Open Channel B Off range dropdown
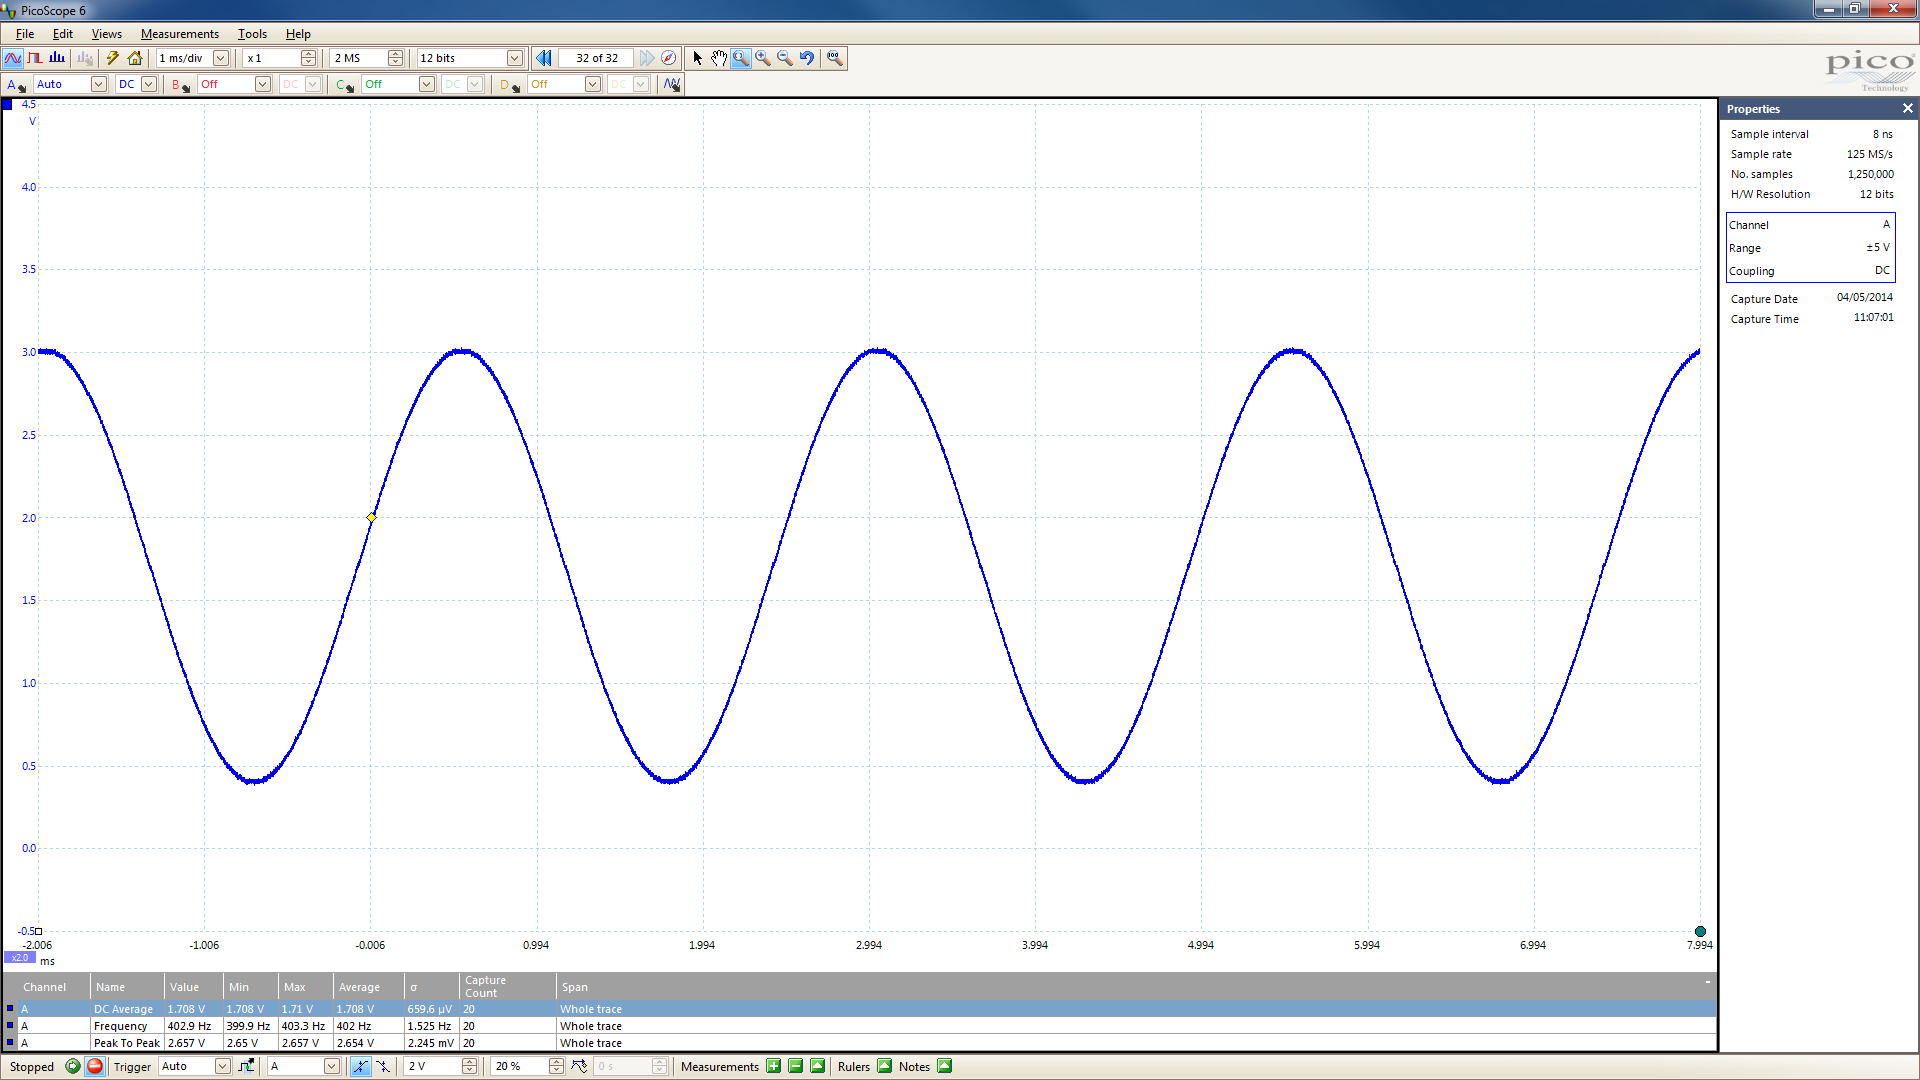Screen dimensions: 1920x1080 (263, 84)
